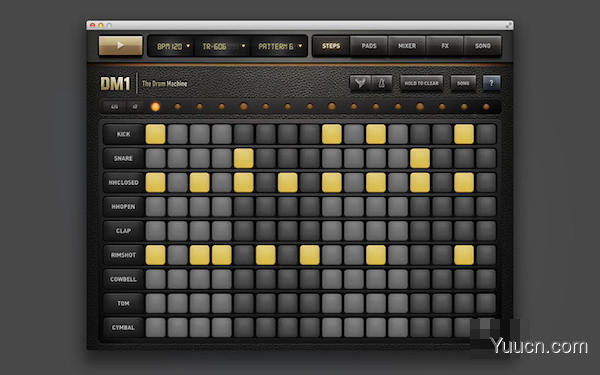
Task: Disable HHClosed step 3
Action: (199, 183)
